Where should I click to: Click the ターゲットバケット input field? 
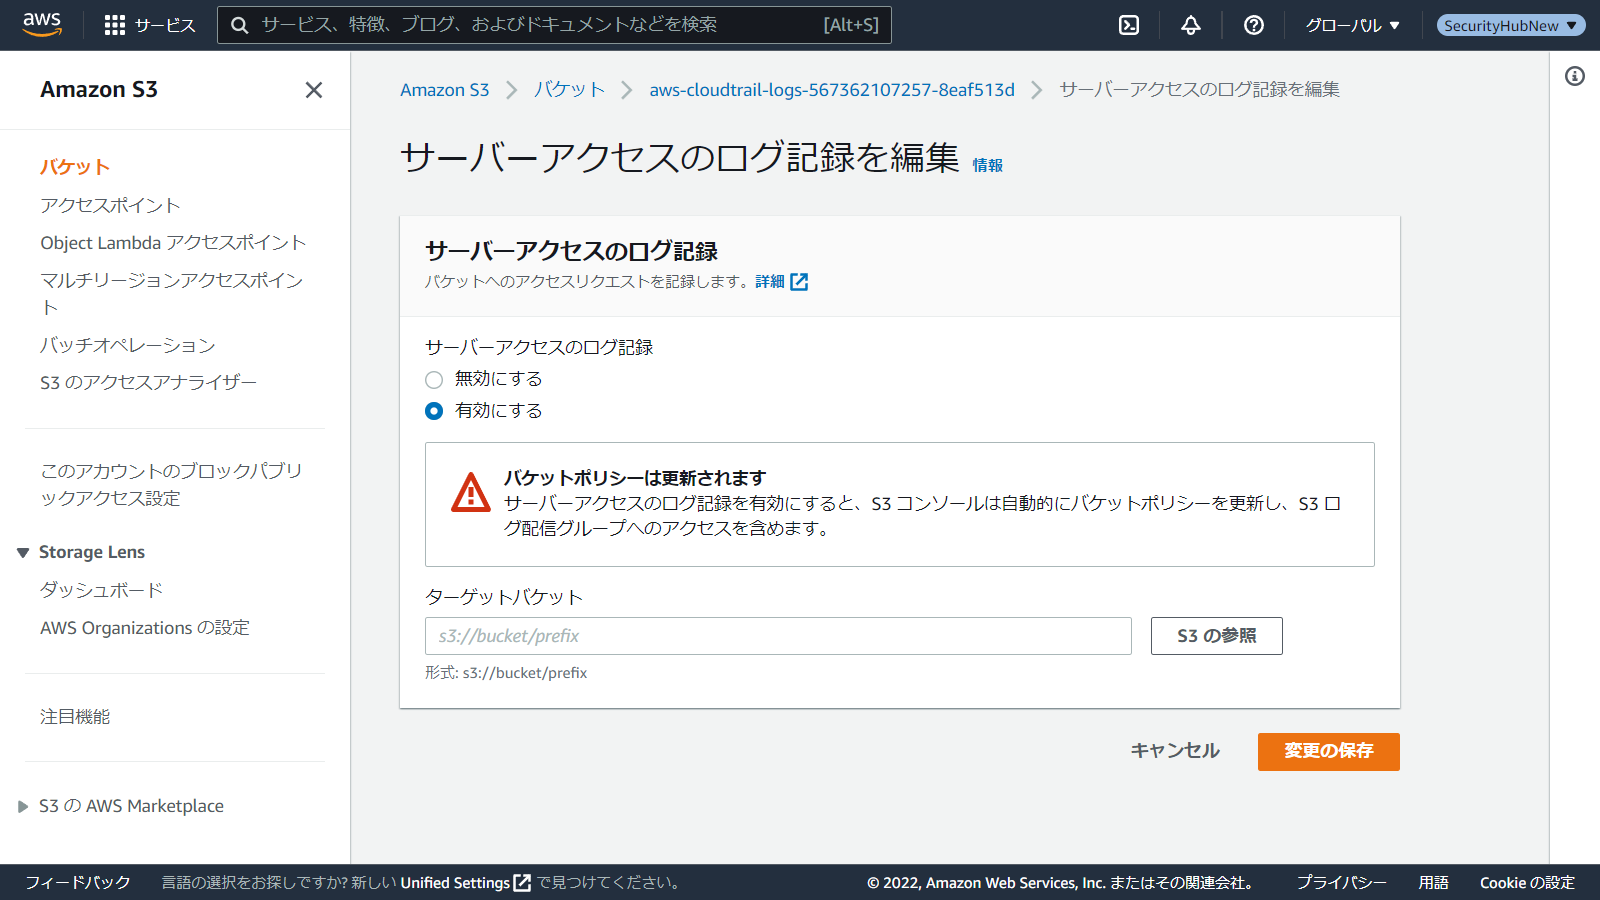coord(778,636)
